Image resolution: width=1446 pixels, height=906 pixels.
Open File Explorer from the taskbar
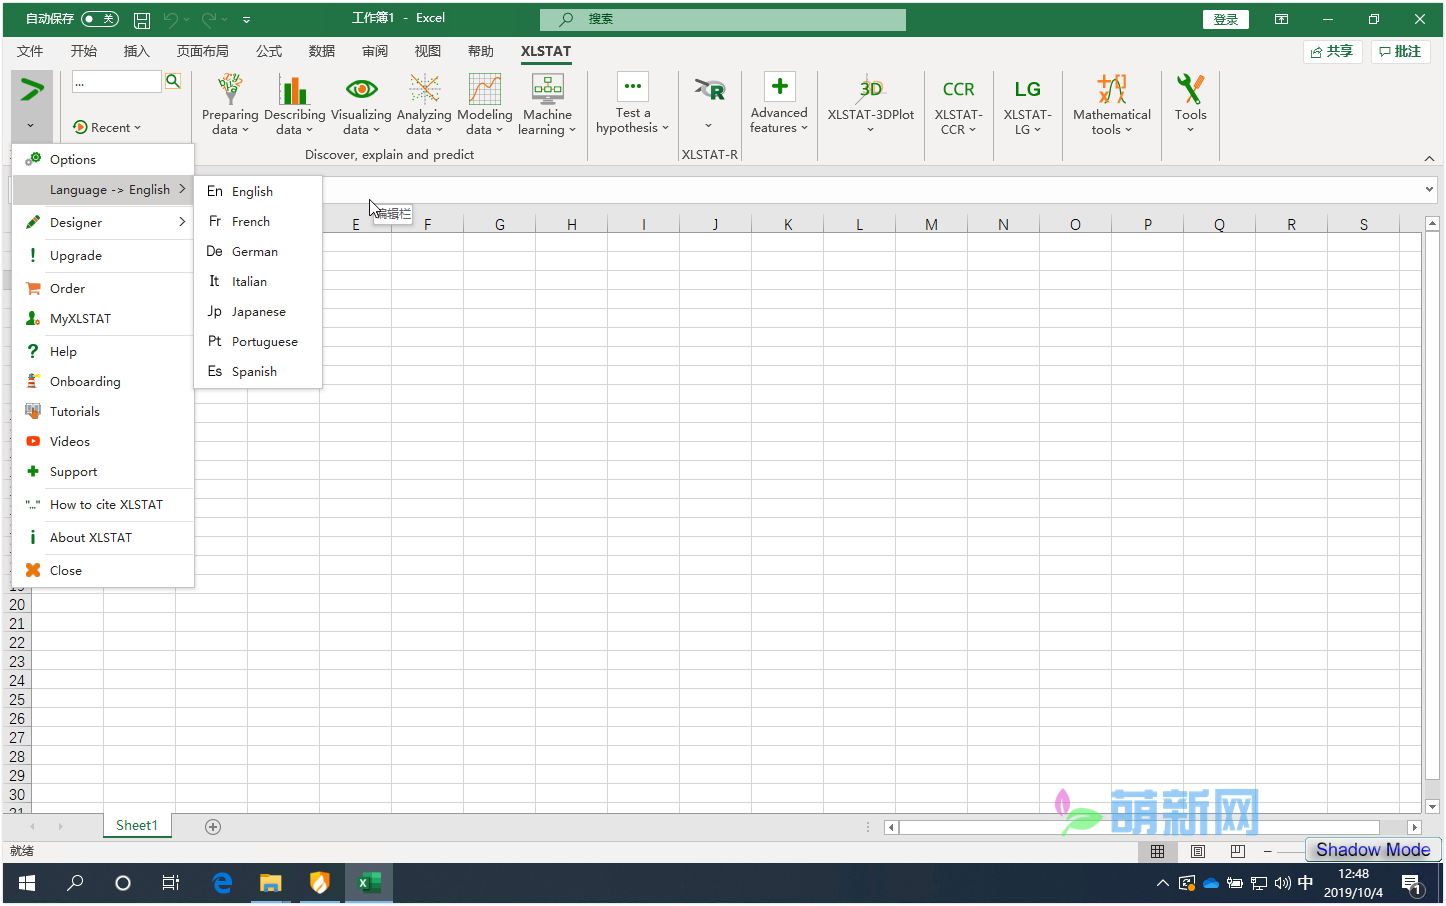[x=271, y=883]
